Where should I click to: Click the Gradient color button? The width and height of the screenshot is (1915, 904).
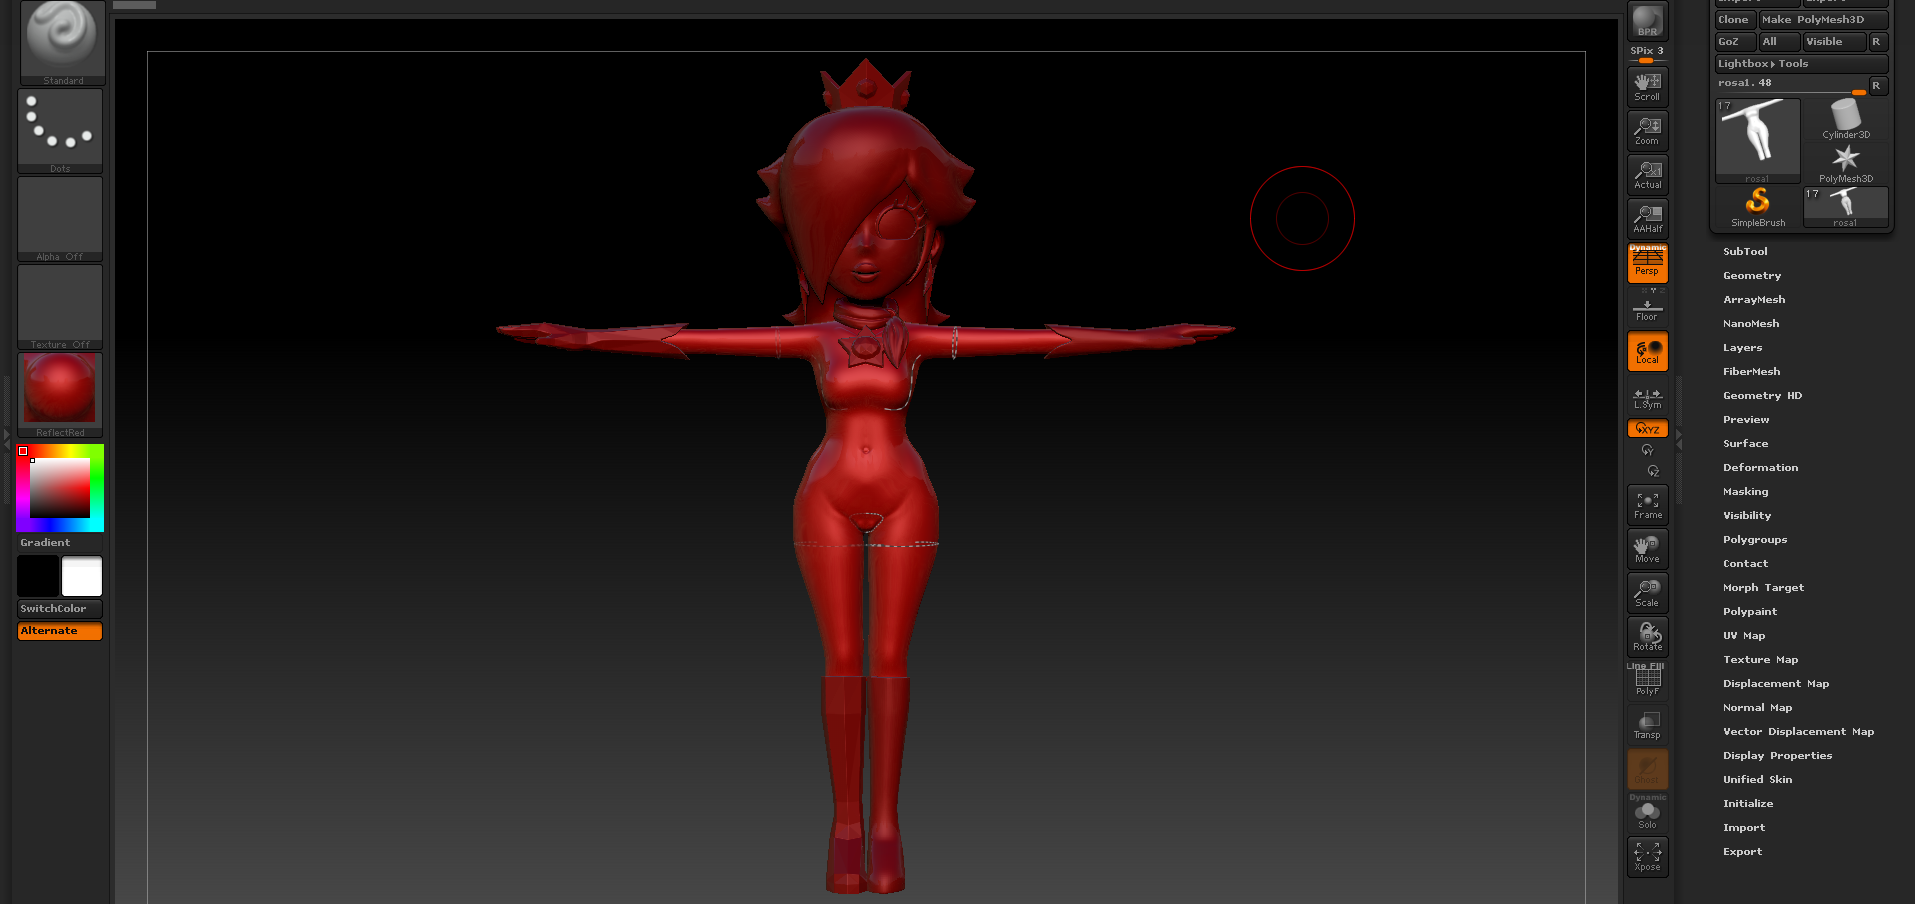coord(60,543)
